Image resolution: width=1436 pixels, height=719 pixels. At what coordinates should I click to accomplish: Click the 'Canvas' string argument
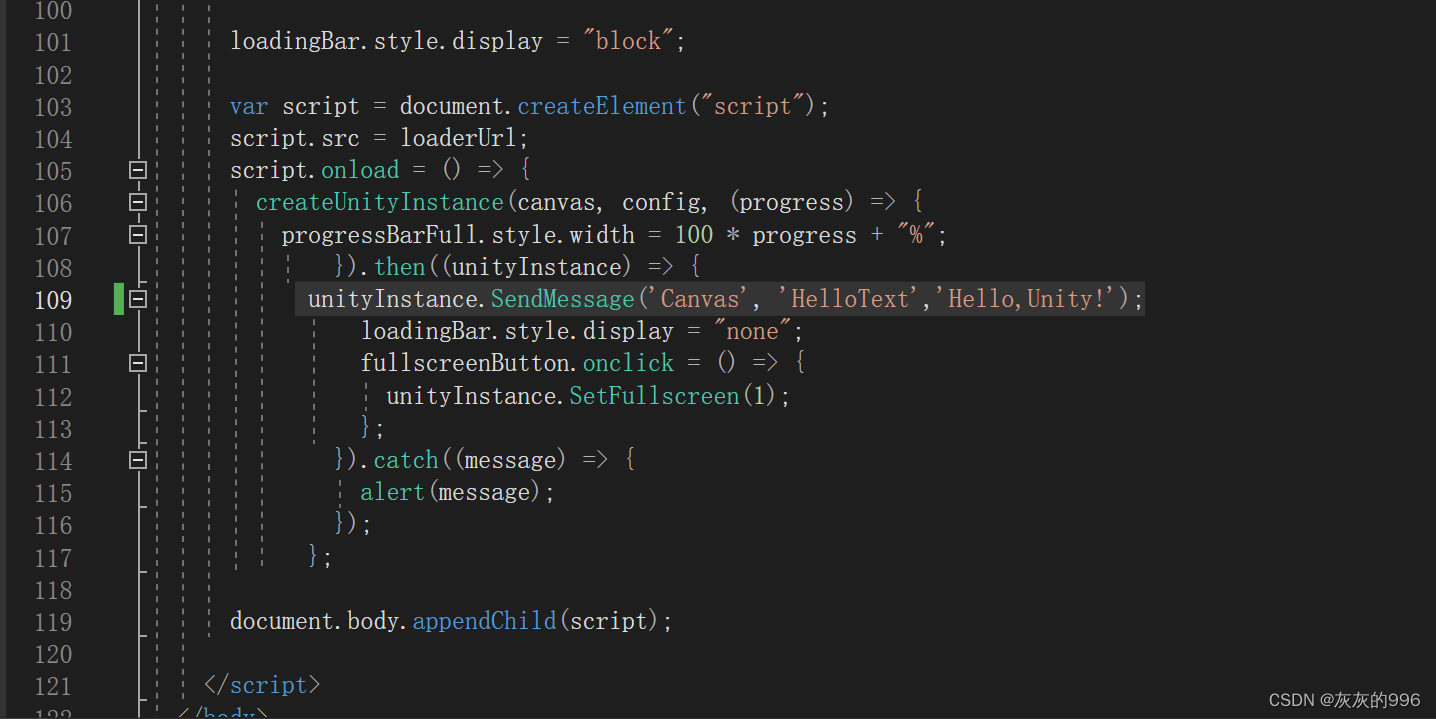(x=700, y=299)
